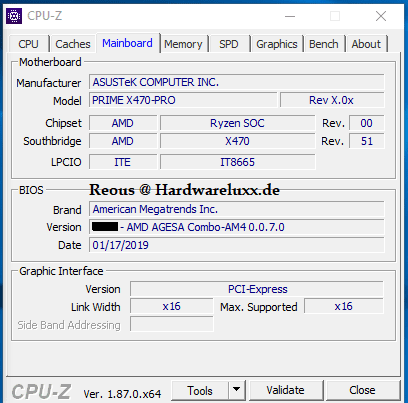Click the Close button at bottom
Viewport: 408px width, 403px height.
(x=362, y=390)
